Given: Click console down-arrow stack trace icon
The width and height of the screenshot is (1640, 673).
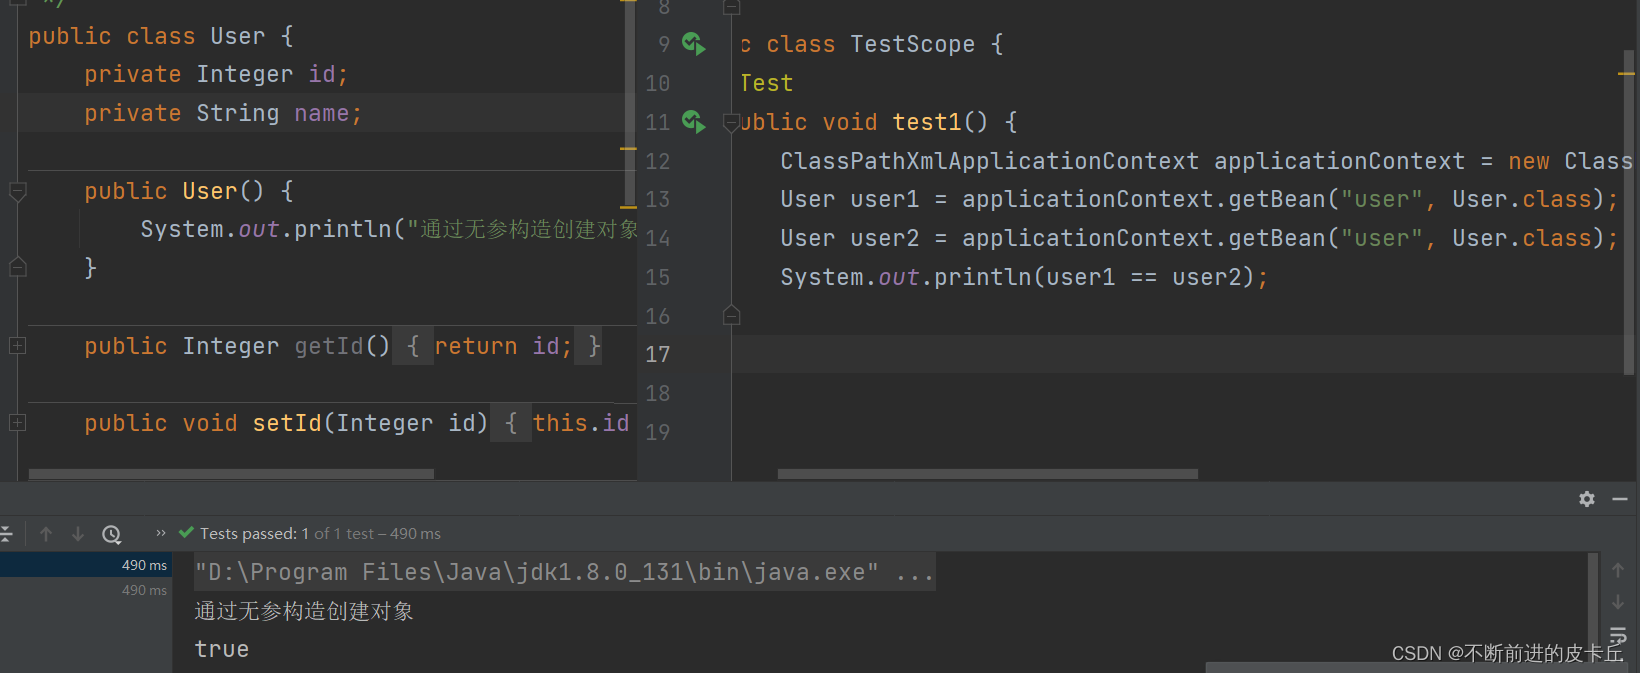Looking at the screenshot, I should click(1618, 602).
